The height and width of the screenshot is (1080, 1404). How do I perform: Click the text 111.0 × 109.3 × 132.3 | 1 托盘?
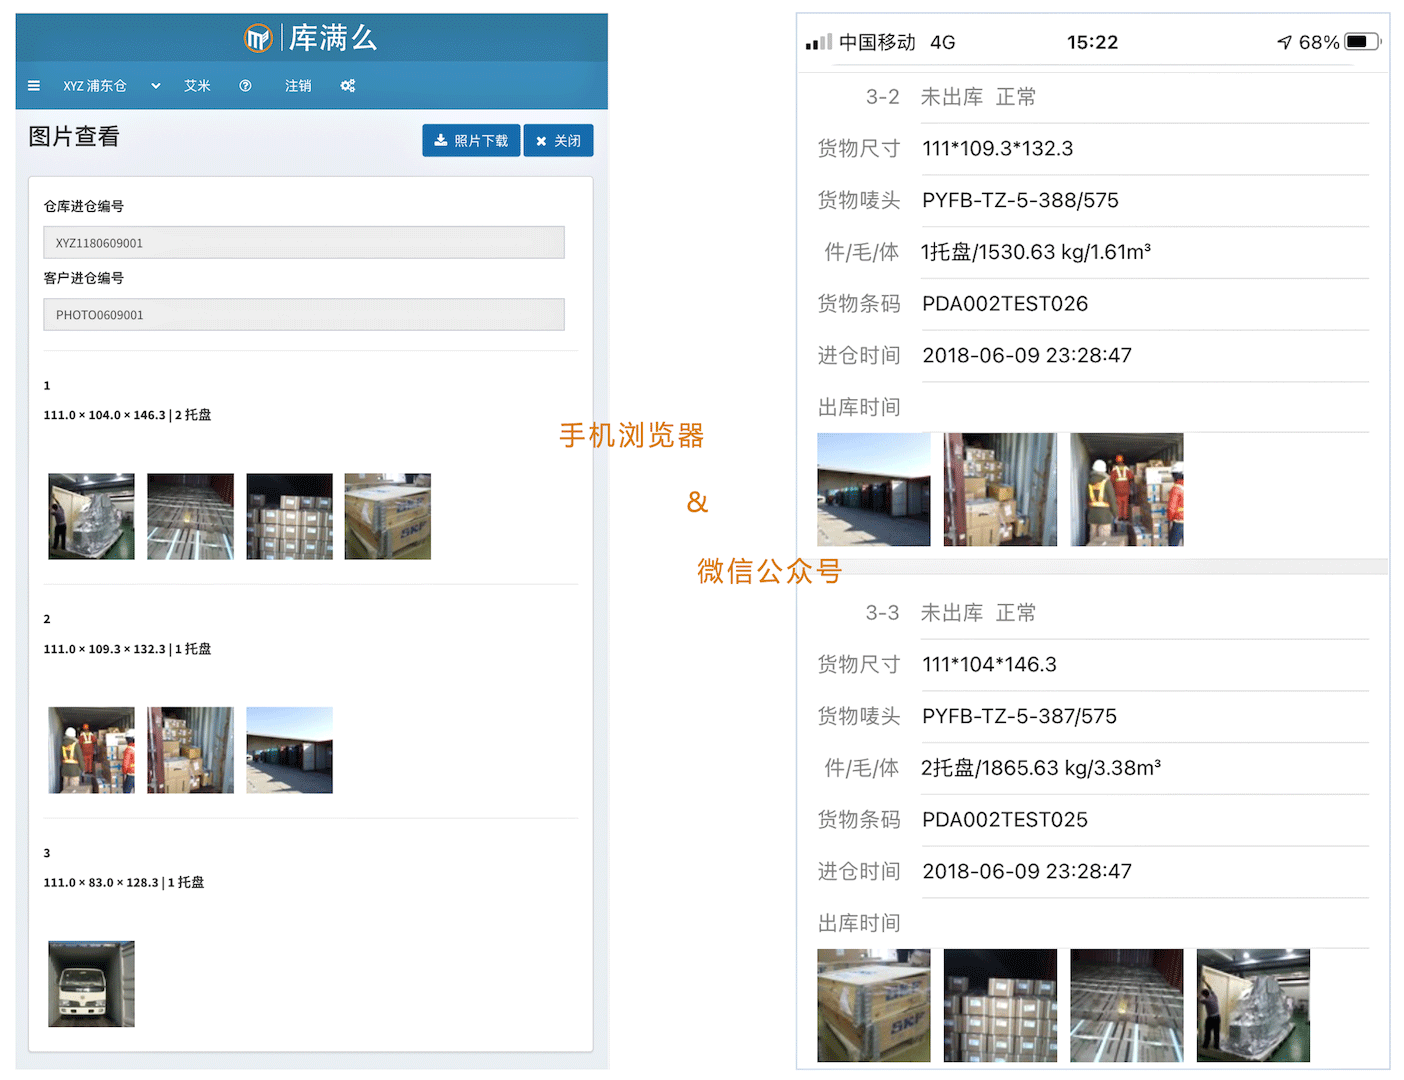pos(127,649)
